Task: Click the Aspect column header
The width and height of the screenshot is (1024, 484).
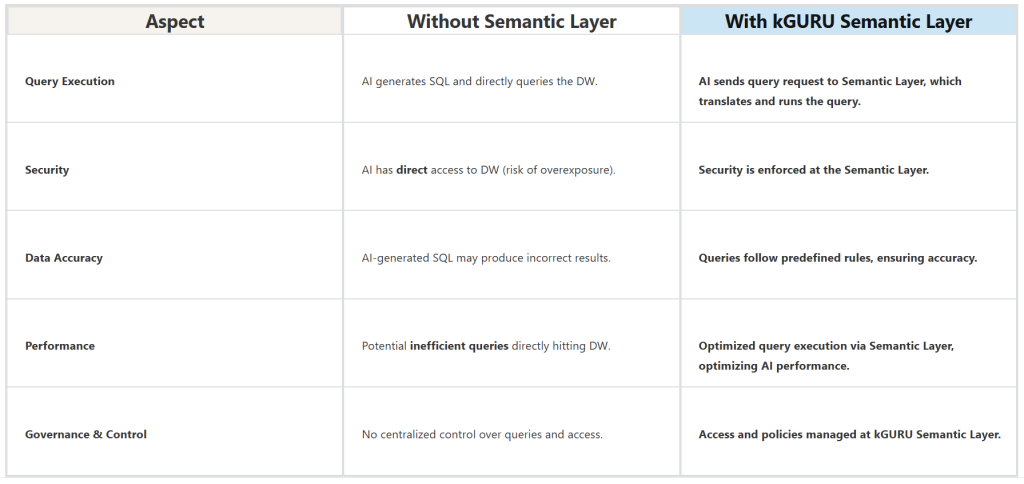Action: tap(173, 21)
